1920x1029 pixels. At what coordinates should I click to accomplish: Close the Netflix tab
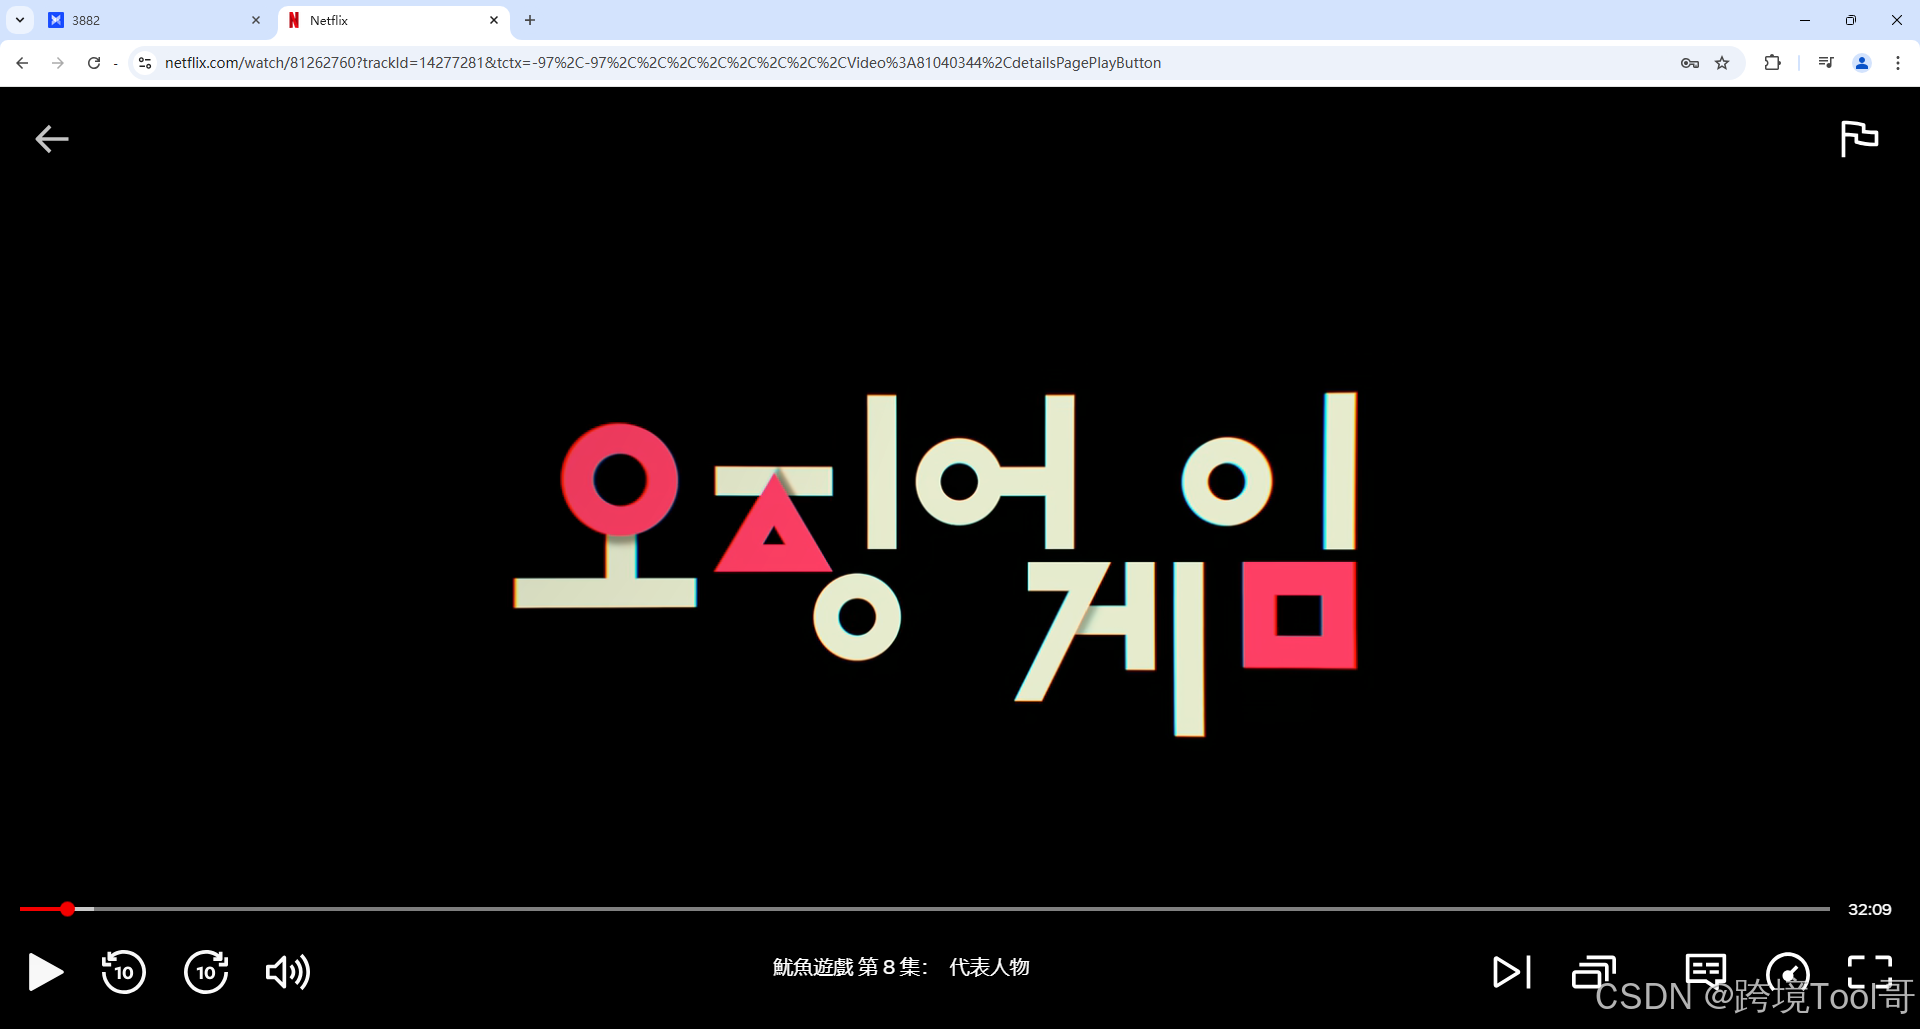tap(494, 20)
